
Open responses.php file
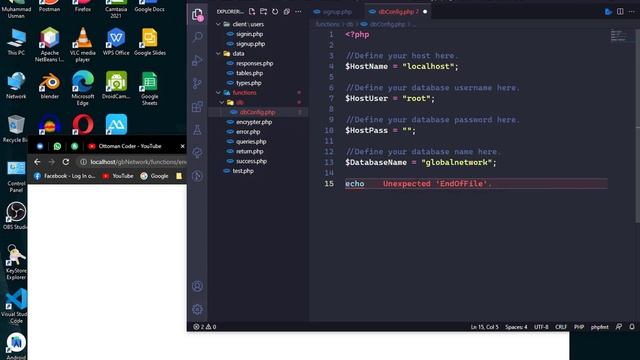pos(254,63)
